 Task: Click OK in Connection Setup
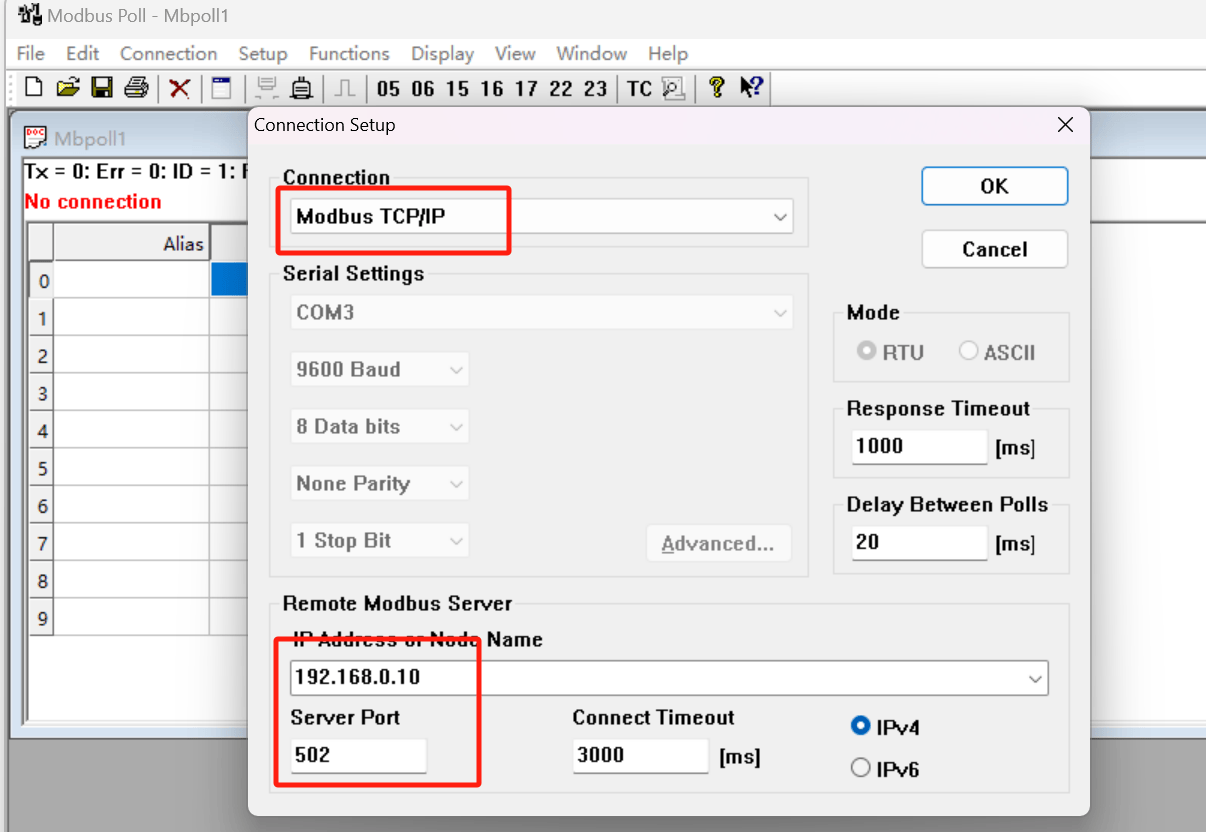[995, 186]
